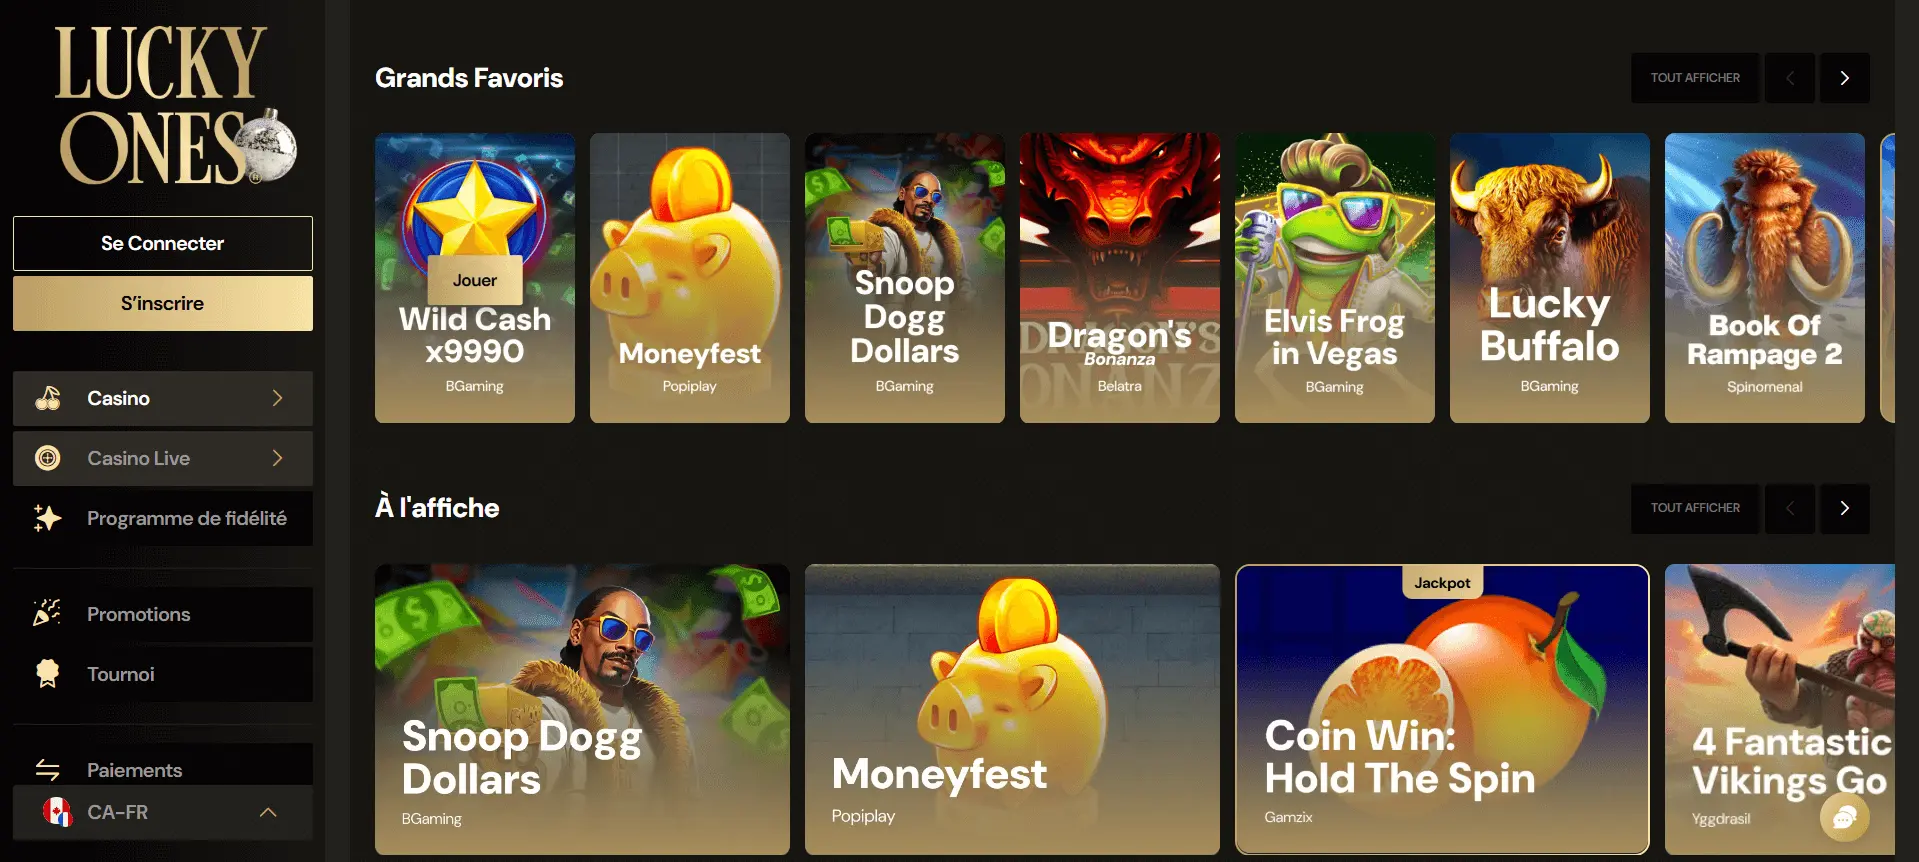Viewport: 1919px width, 862px height.
Task: Click the Canada flag language icon
Action: pos(57,812)
